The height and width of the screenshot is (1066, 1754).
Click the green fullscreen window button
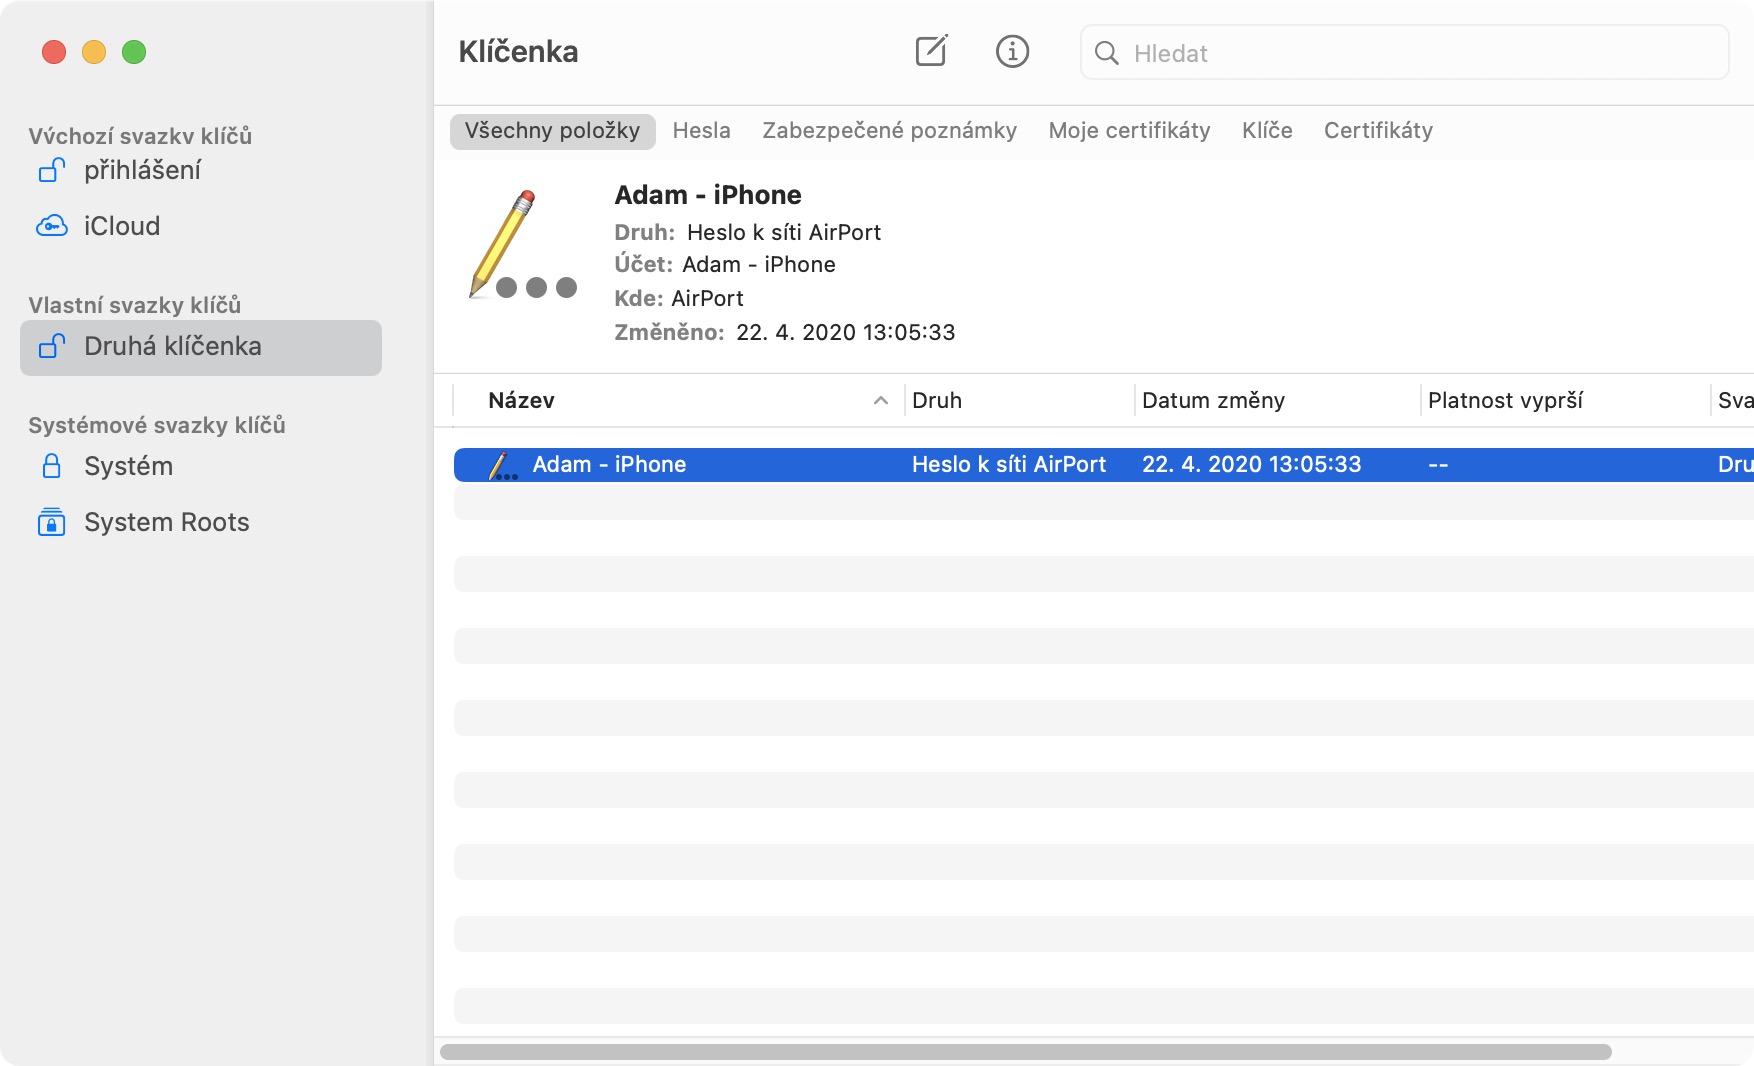(x=134, y=52)
